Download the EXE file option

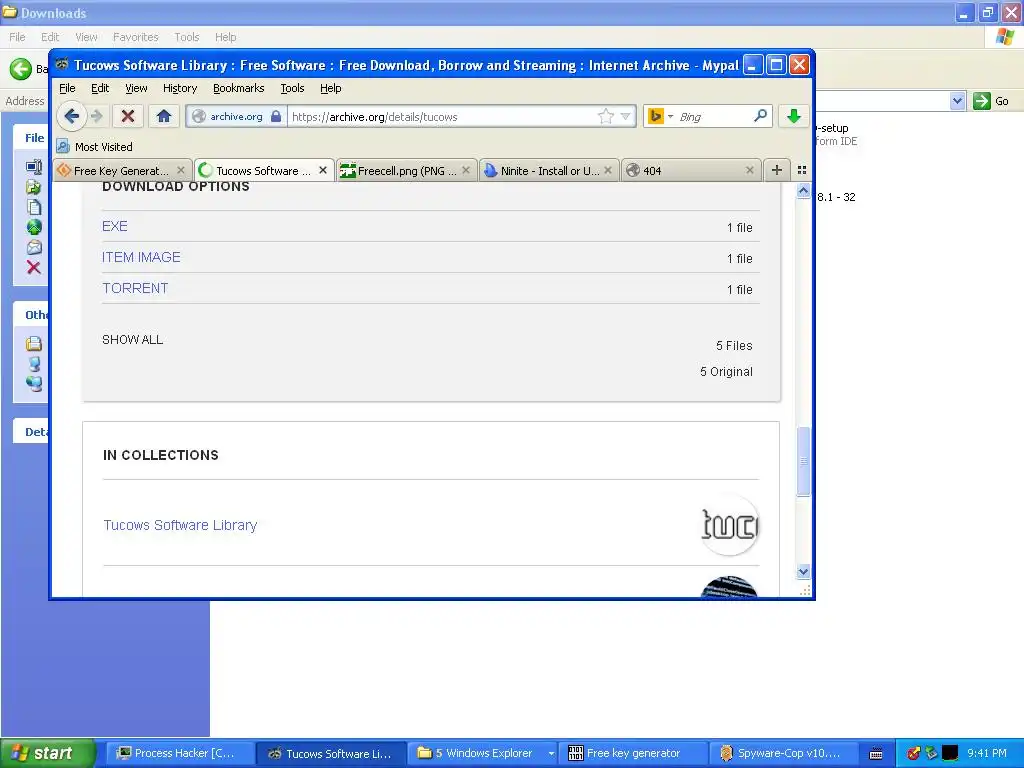click(115, 226)
